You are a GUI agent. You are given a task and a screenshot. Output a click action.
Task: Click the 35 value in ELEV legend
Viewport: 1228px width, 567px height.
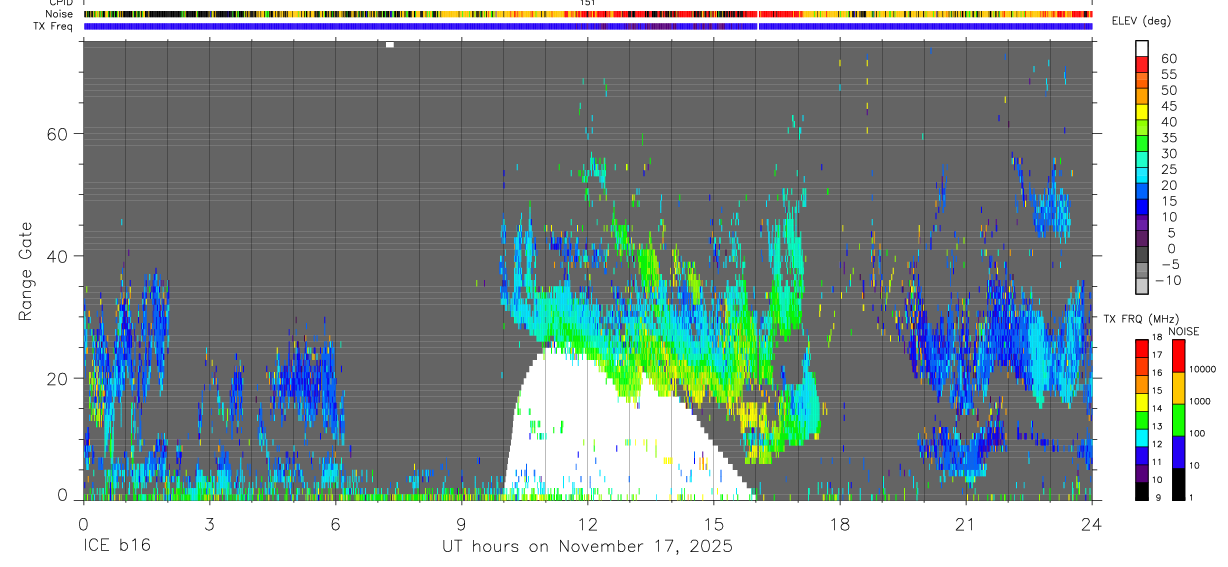pyautogui.click(x=1167, y=138)
